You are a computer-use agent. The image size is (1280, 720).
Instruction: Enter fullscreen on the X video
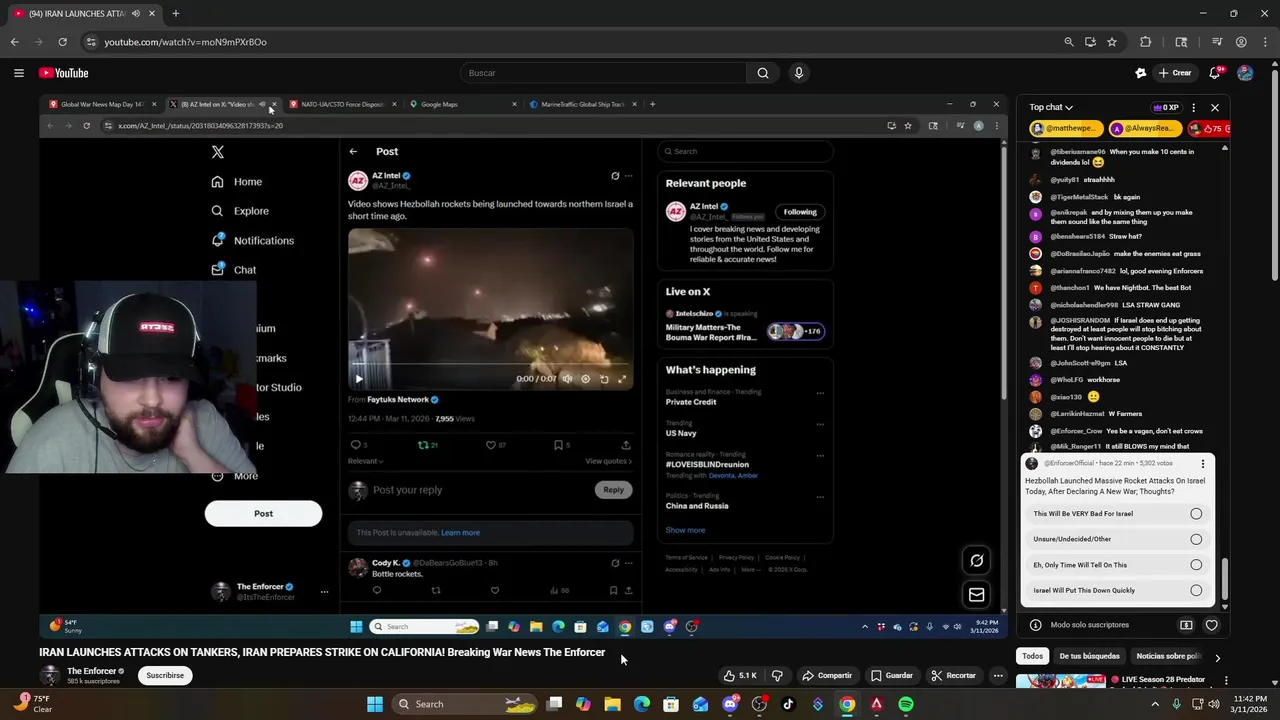click(x=622, y=379)
